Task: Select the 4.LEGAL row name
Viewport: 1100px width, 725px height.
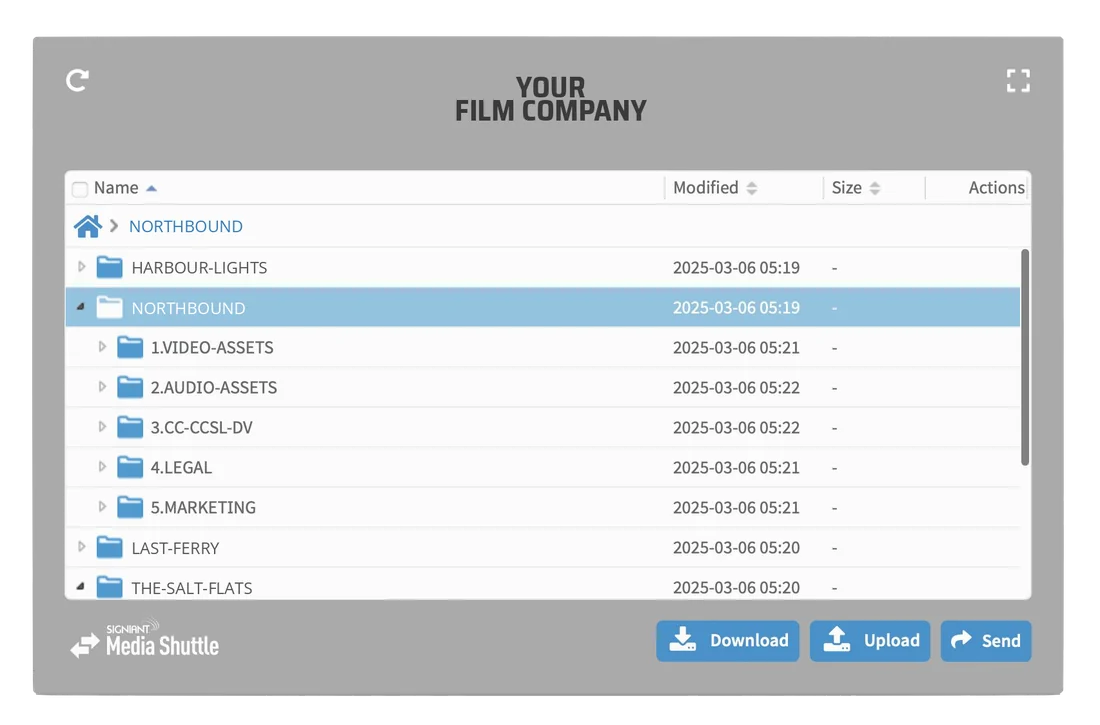Action: click(181, 468)
